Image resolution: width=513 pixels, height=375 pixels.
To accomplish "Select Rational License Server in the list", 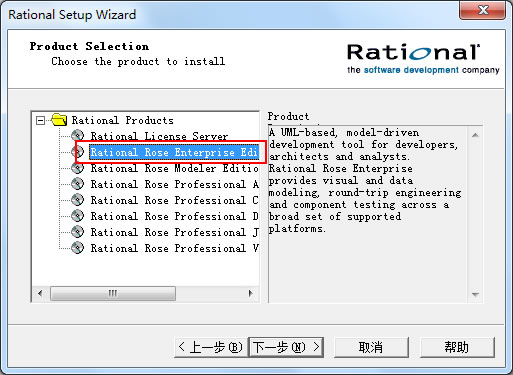I will tap(159, 136).
